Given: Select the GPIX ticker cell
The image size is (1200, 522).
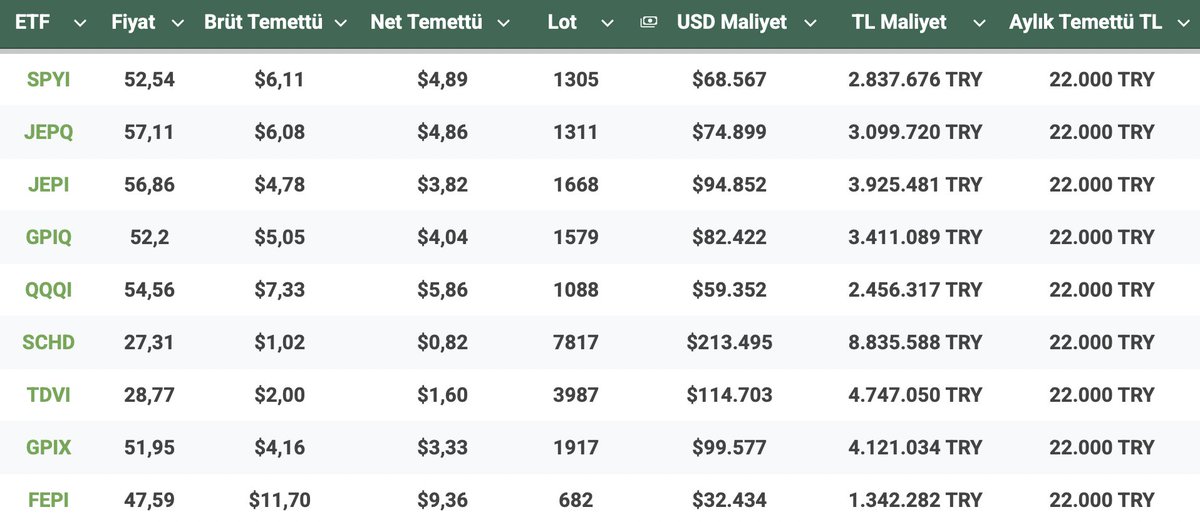Looking at the screenshot, I should point(48,447).
